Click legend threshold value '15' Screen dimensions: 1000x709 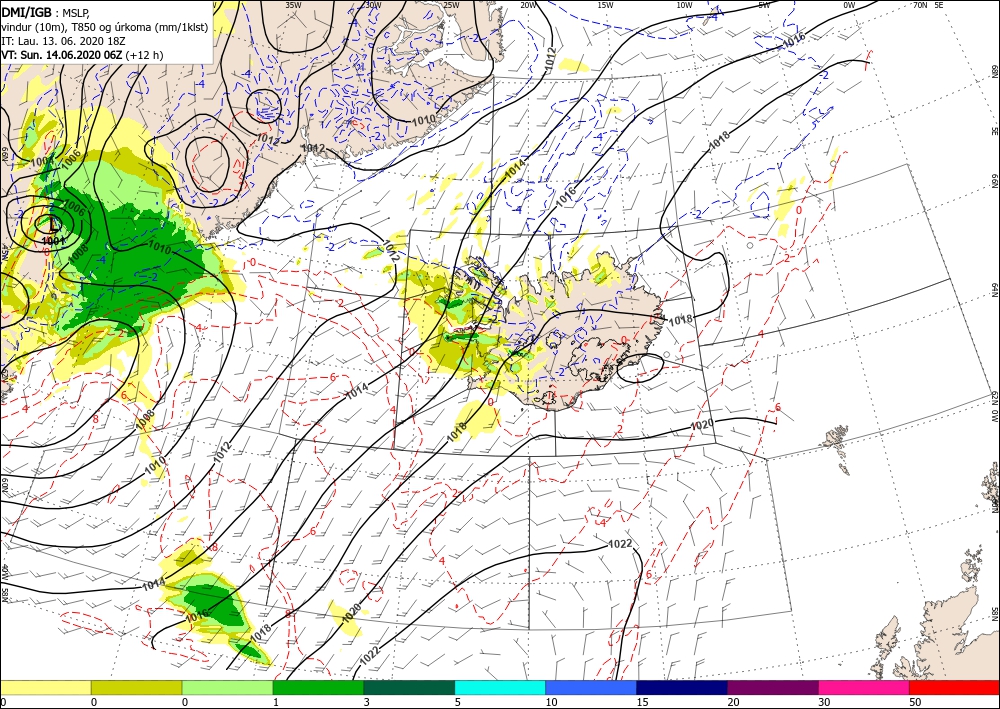pyautogui.click(x=642, y=702)
